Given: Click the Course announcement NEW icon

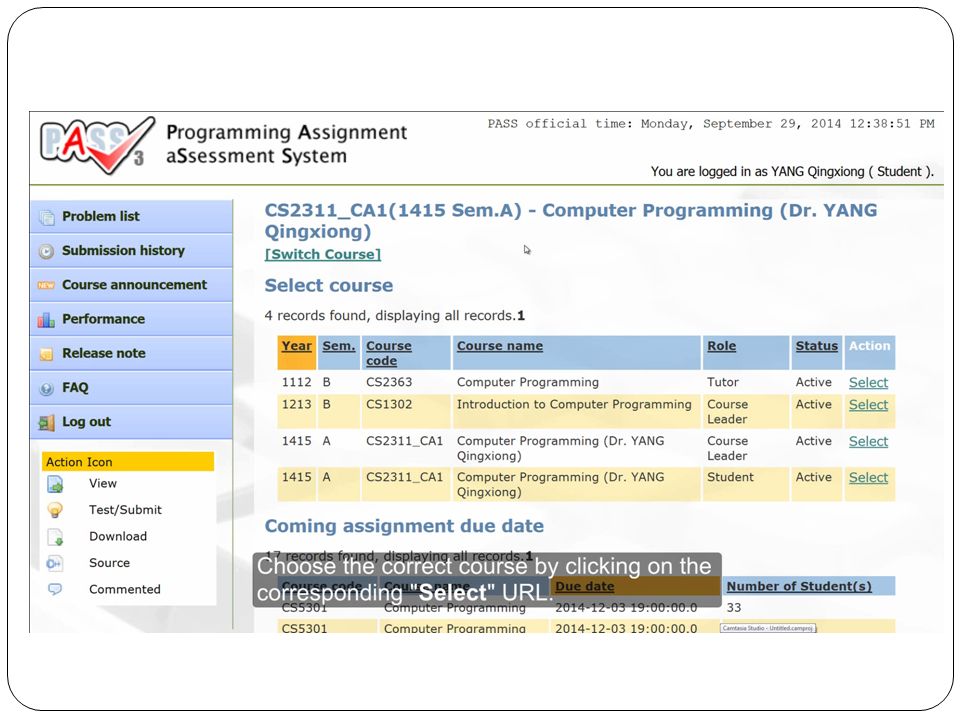Looking at the screenshot, I should [46, 285].
